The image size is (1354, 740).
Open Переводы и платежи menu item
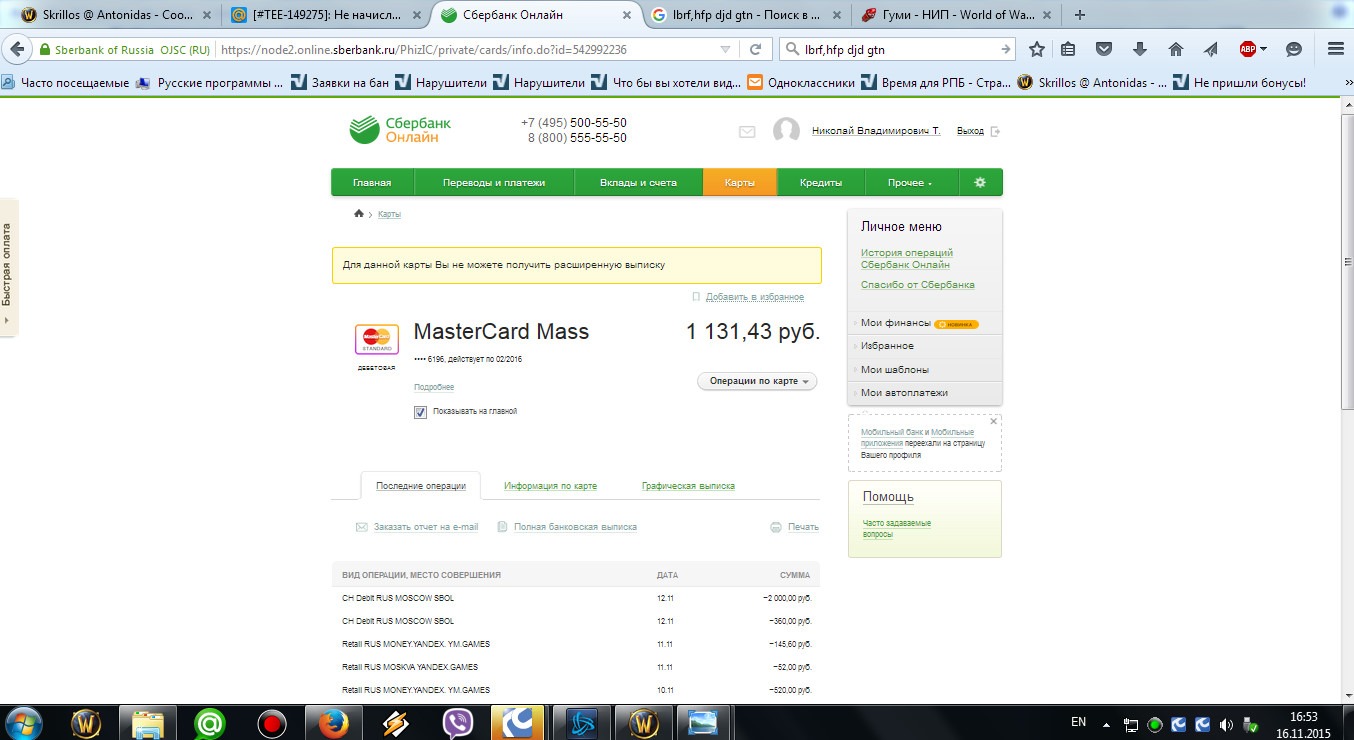[494, 182]
